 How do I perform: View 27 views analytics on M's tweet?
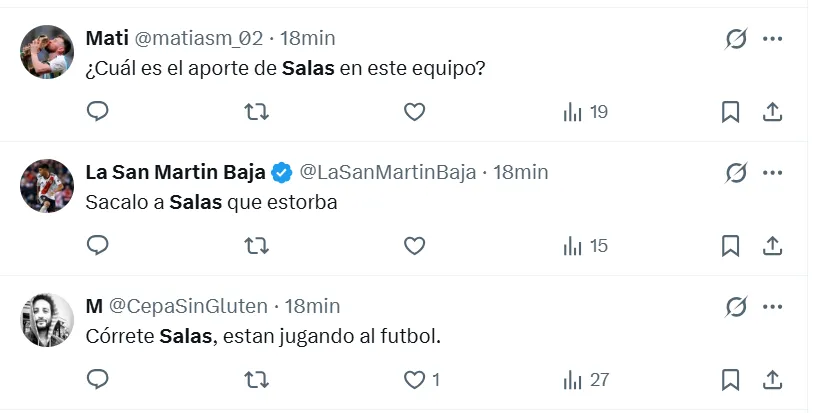(x=585, y=379)
